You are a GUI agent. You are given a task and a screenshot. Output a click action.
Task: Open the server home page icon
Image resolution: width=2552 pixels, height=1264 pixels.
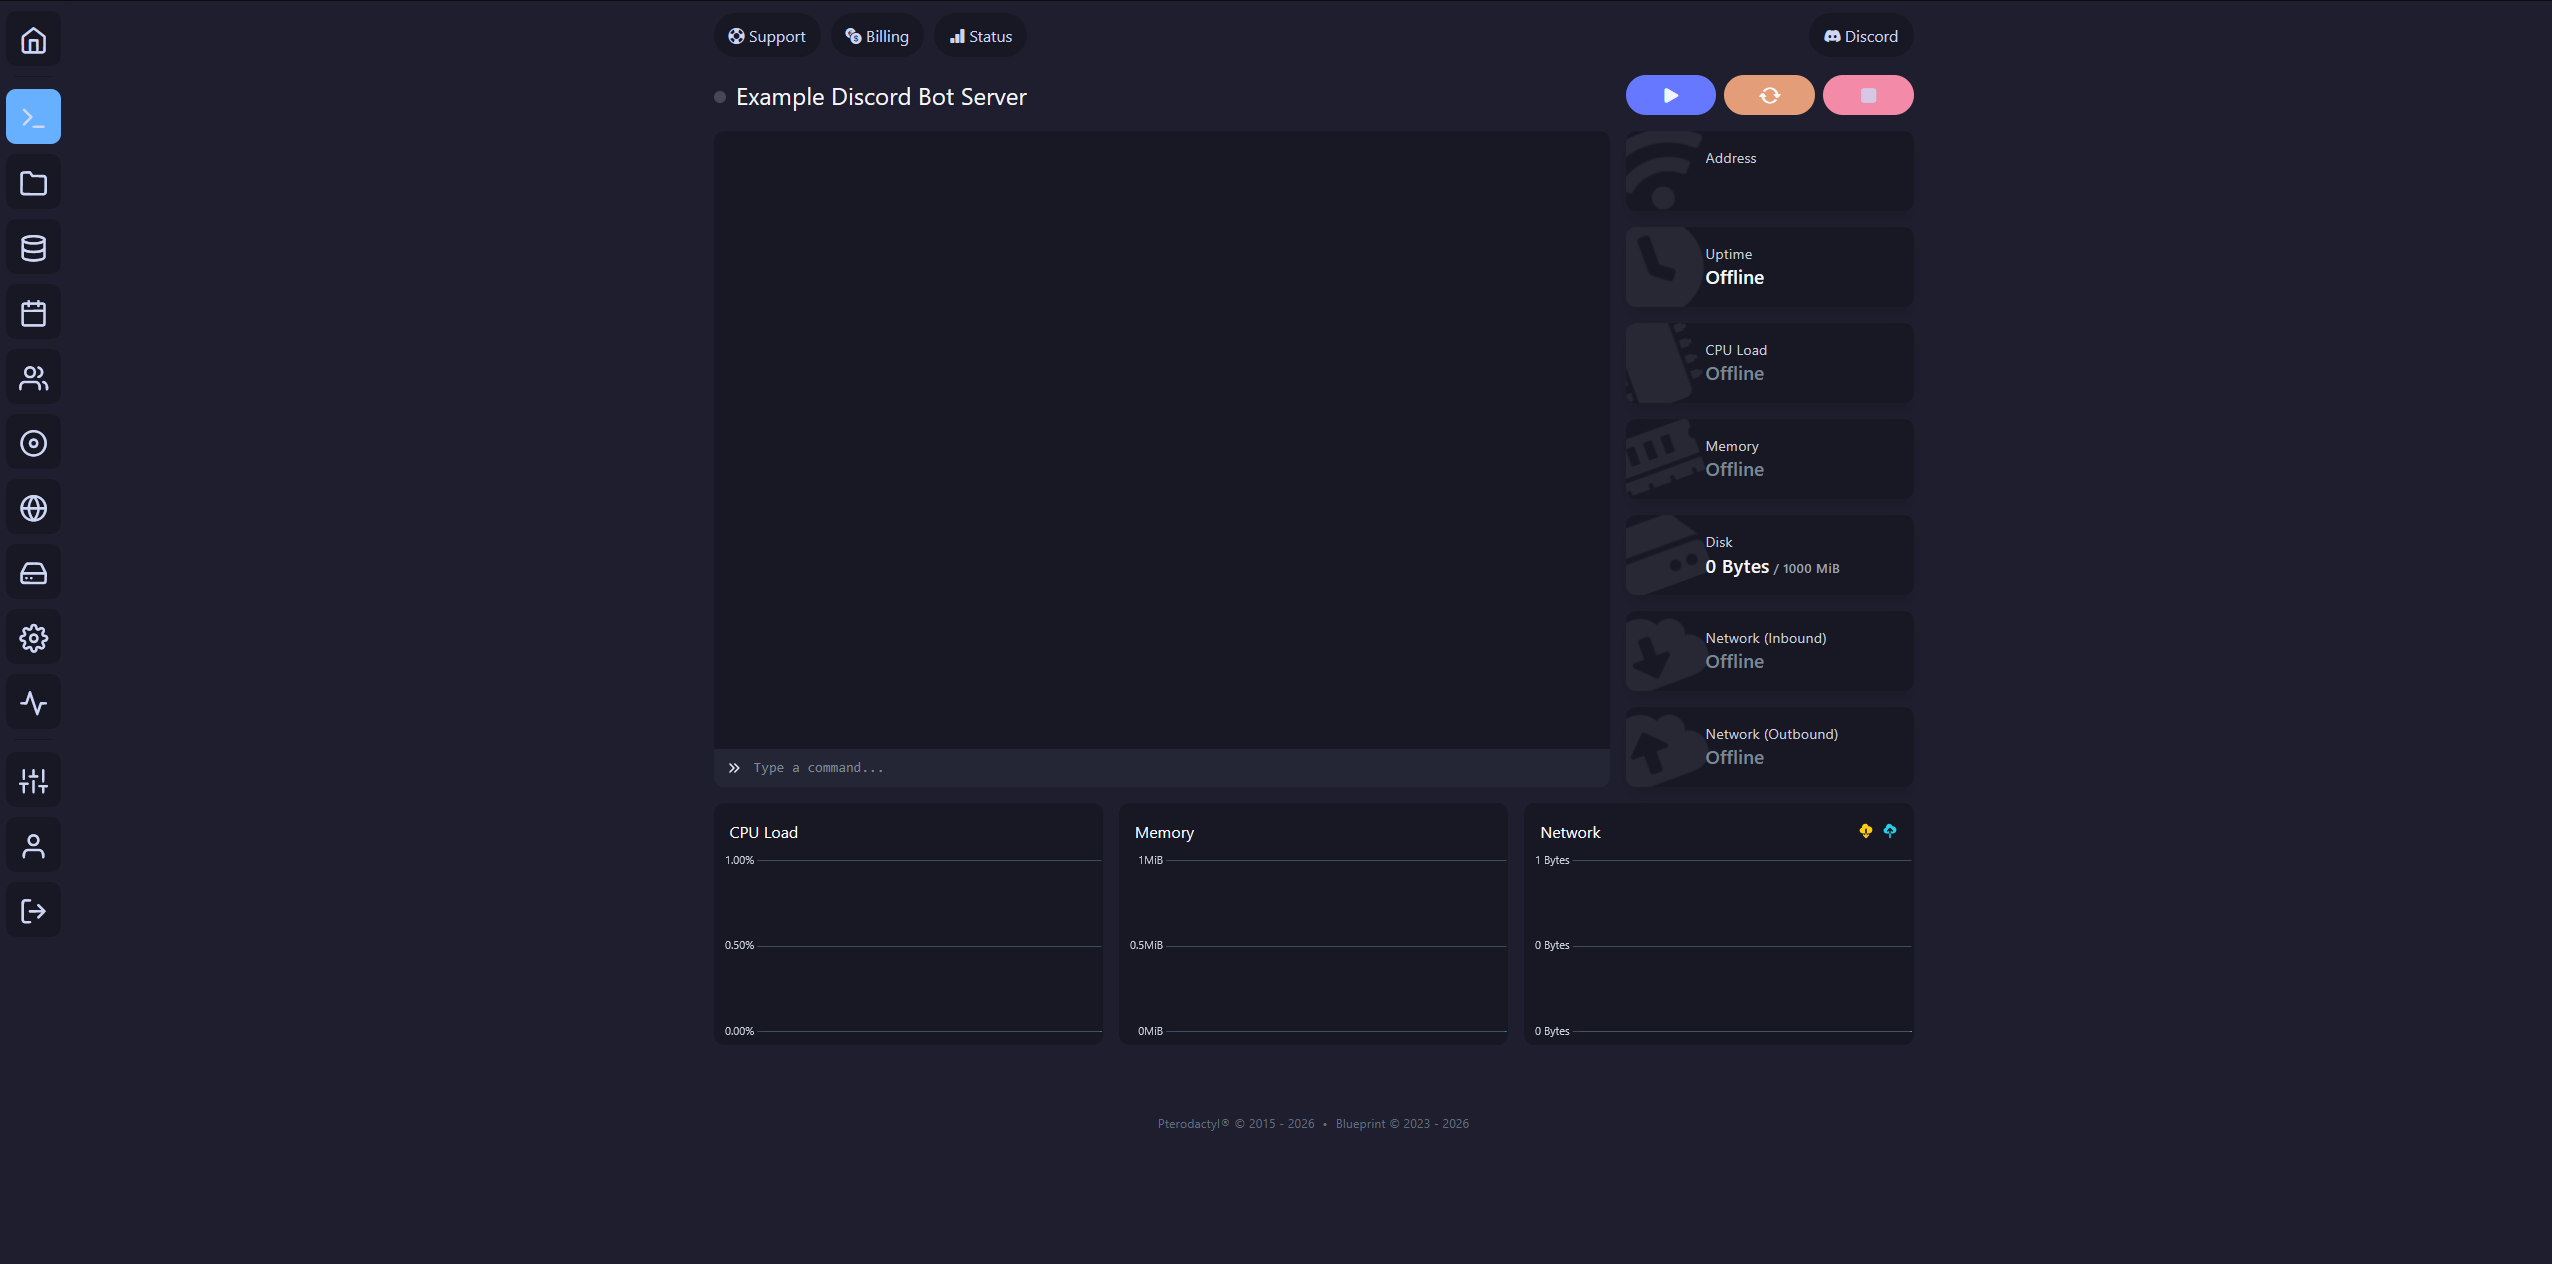tap(33, 39)
